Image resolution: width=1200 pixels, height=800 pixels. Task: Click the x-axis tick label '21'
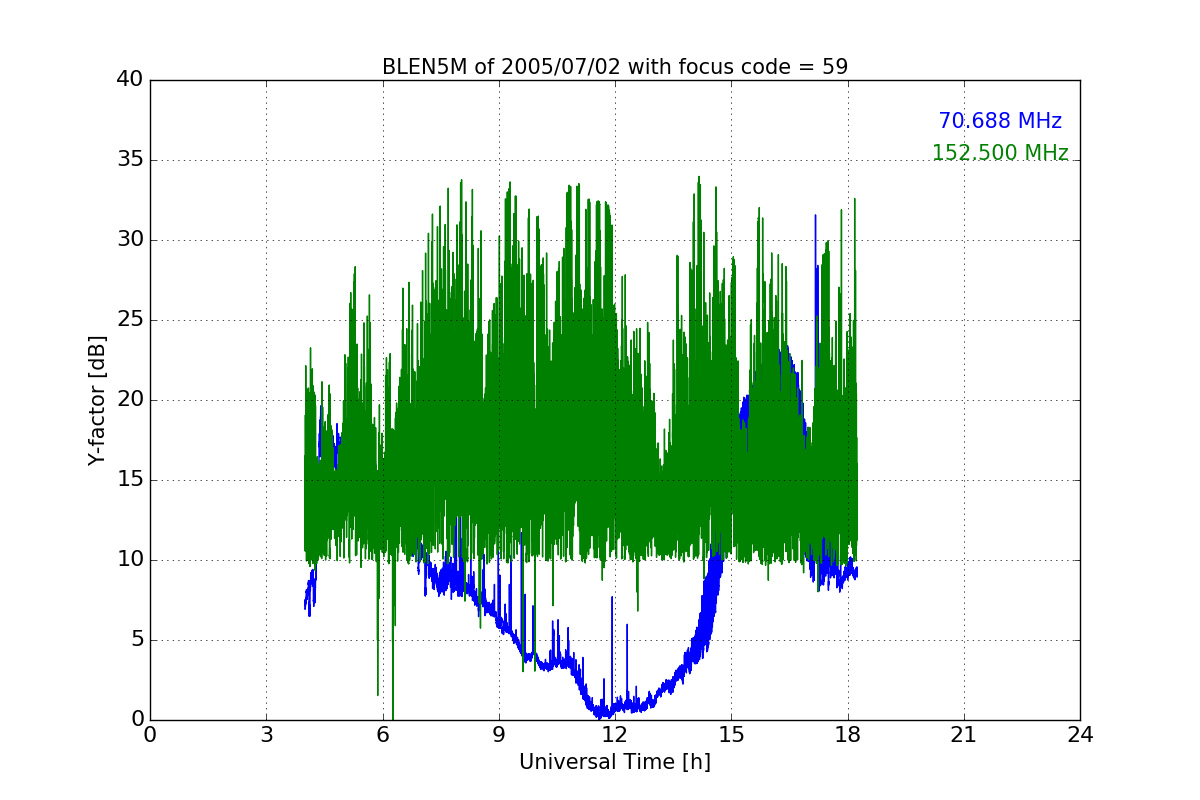964,734
